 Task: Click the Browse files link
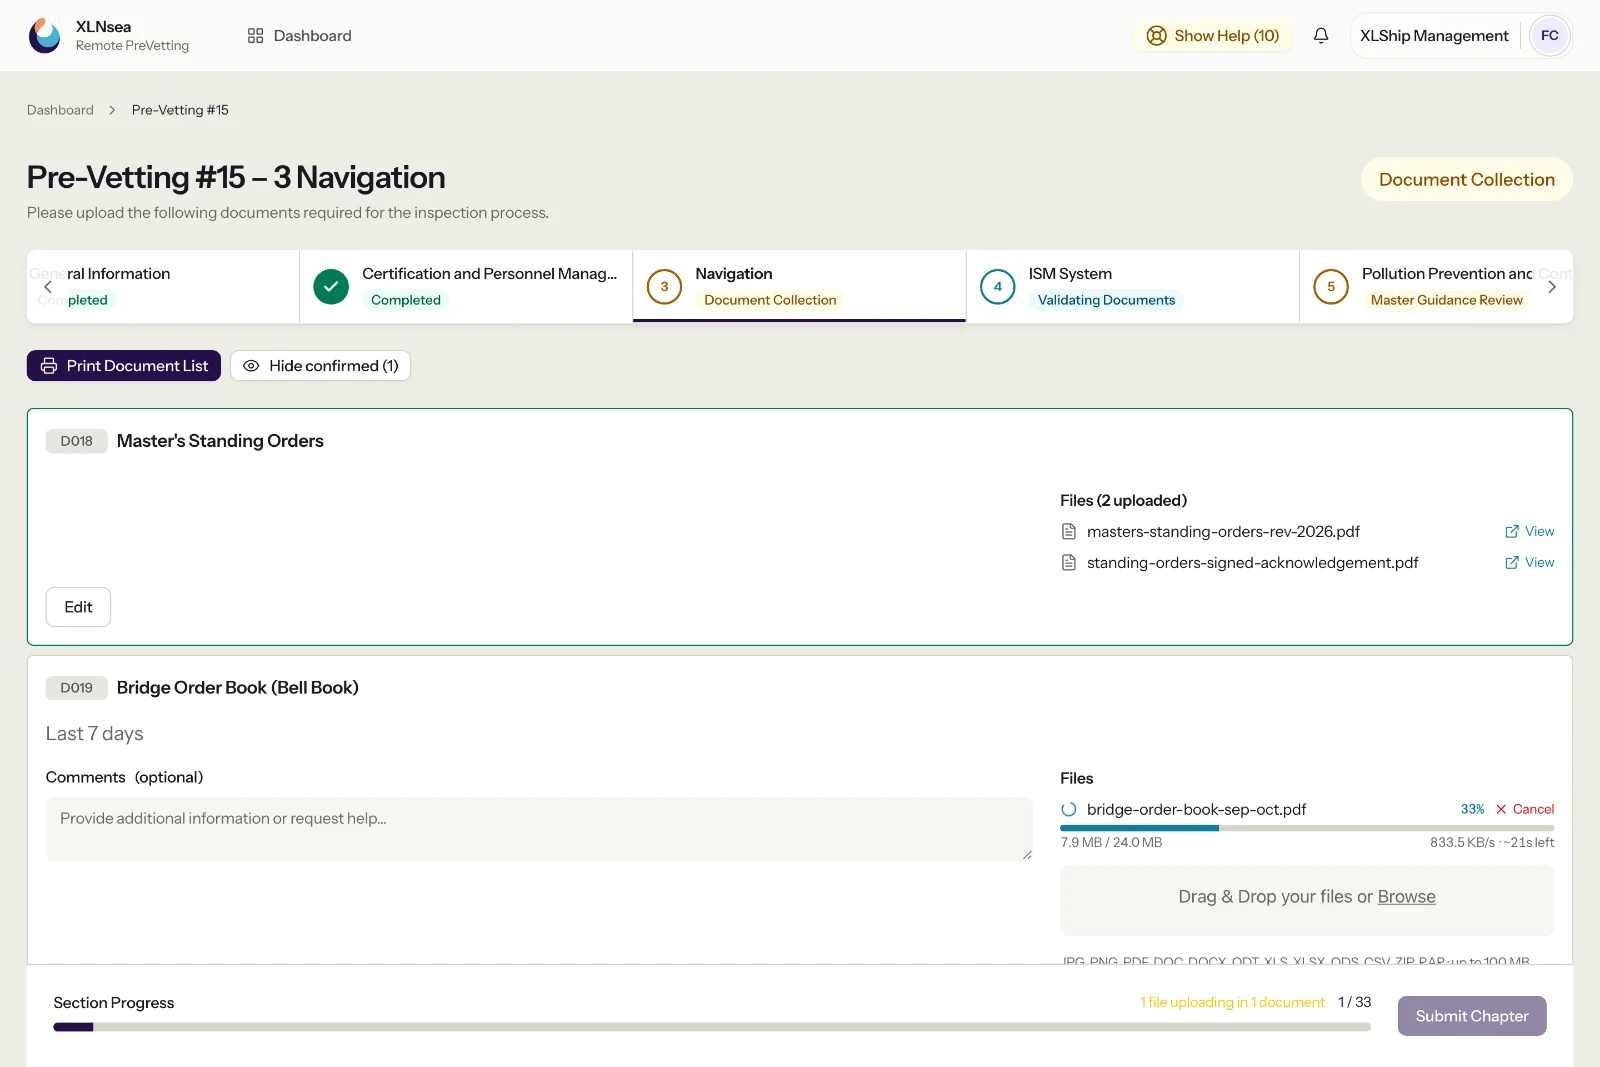click(x=1406, y=897)
